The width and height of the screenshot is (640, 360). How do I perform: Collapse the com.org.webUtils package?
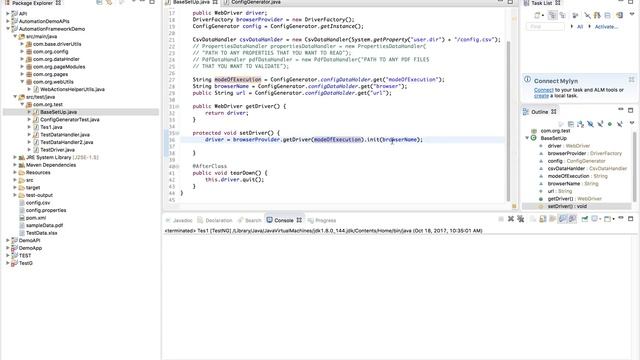pos(22,82)
